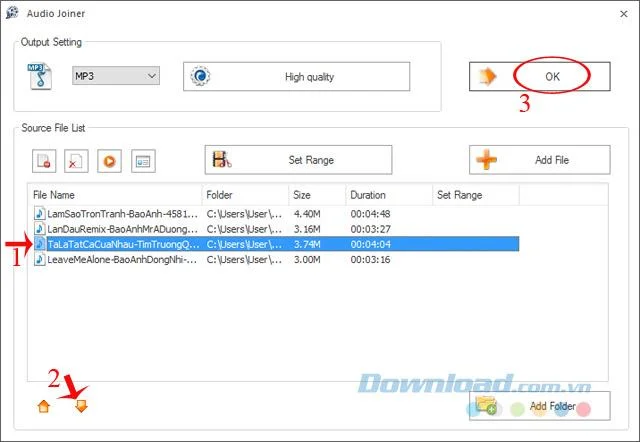640x442 pixels.
Task: Select the LeaveMeAlone-BaoAnhDongNhi file row
Action: point(276,260)
